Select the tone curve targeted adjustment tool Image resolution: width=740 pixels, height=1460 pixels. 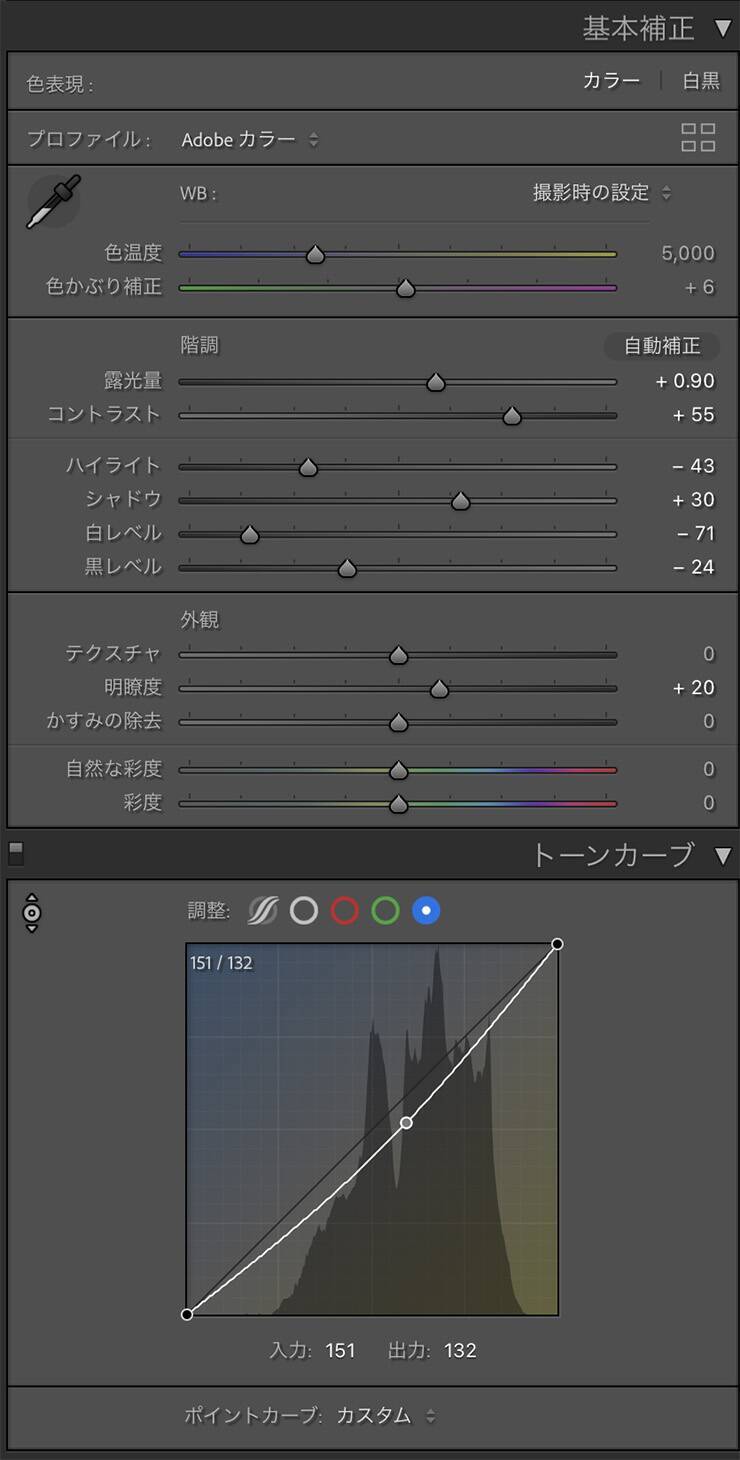(x=32, y=912)
